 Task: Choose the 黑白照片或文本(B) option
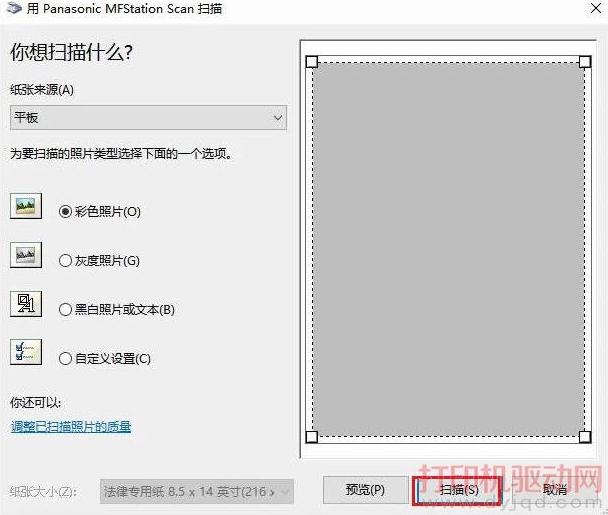click(x=66, y=310)
